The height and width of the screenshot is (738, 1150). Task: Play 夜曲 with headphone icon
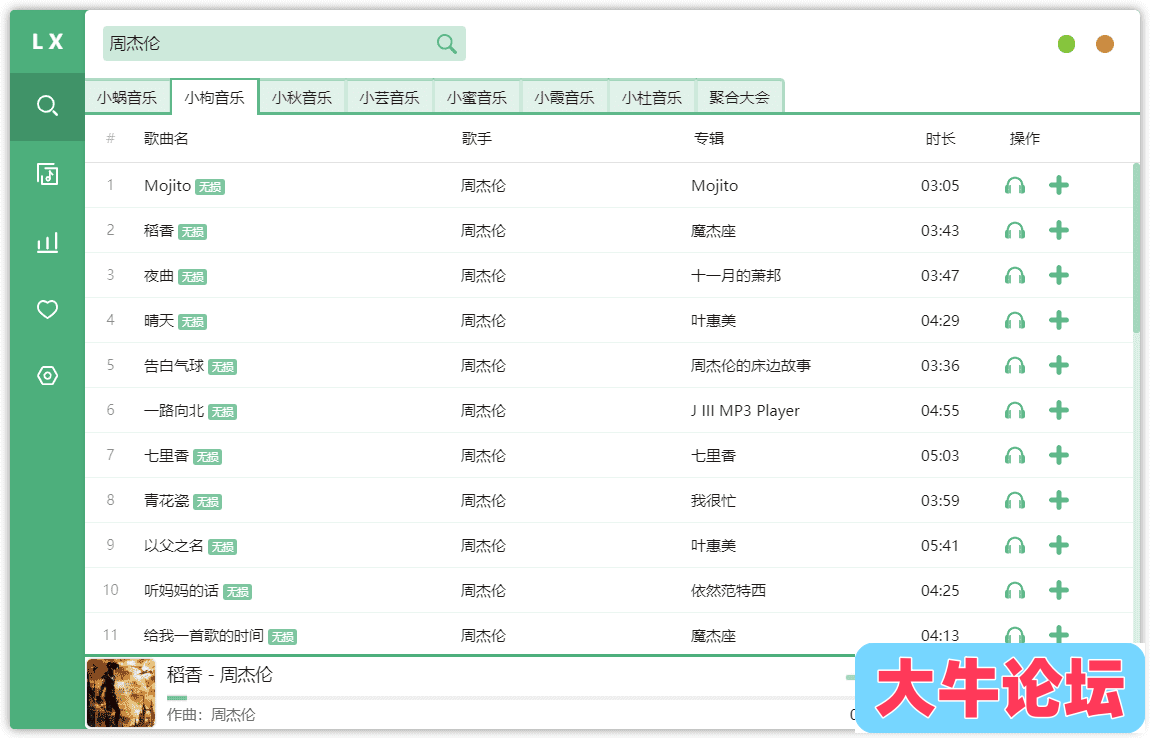click(1015, 276)
